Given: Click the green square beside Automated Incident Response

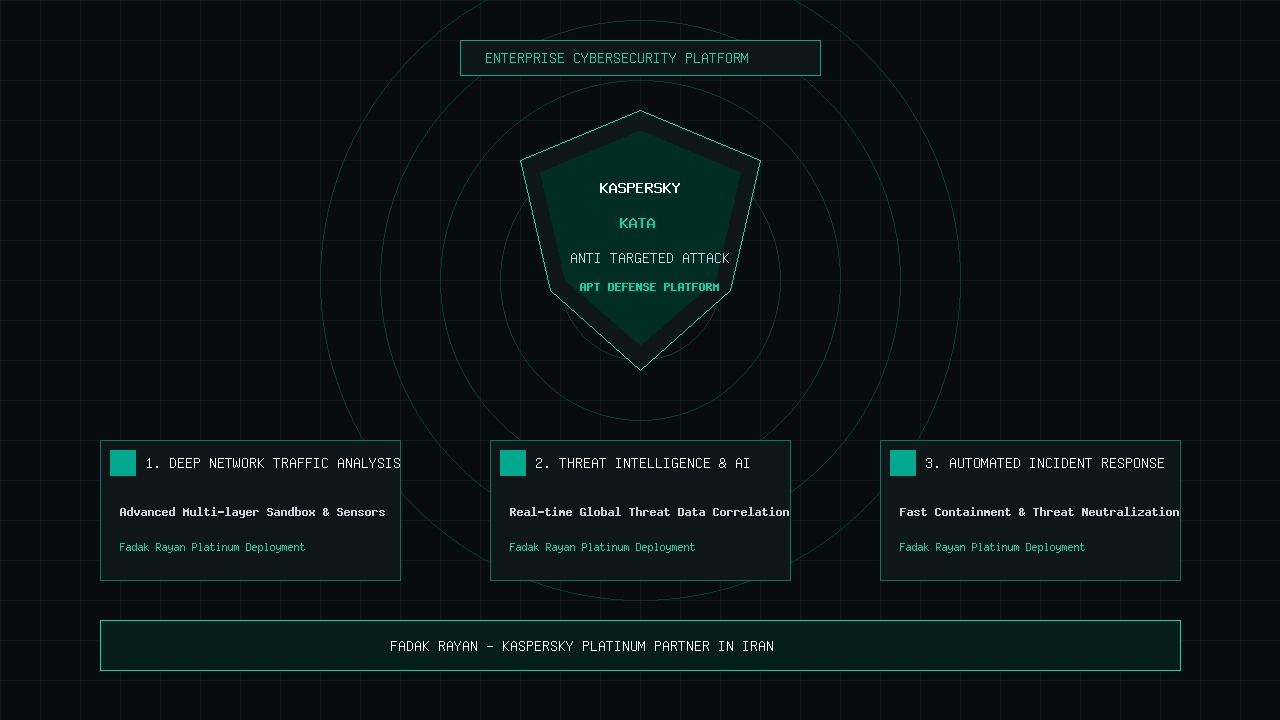Looking at the screenshot, I should click(903, 463).
